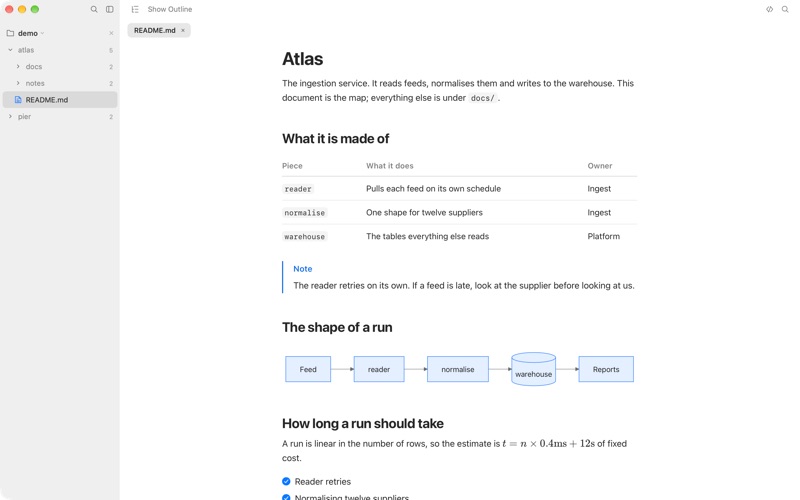
Task: Click the inline docs/ code text
Action: [x=482, y=98]
